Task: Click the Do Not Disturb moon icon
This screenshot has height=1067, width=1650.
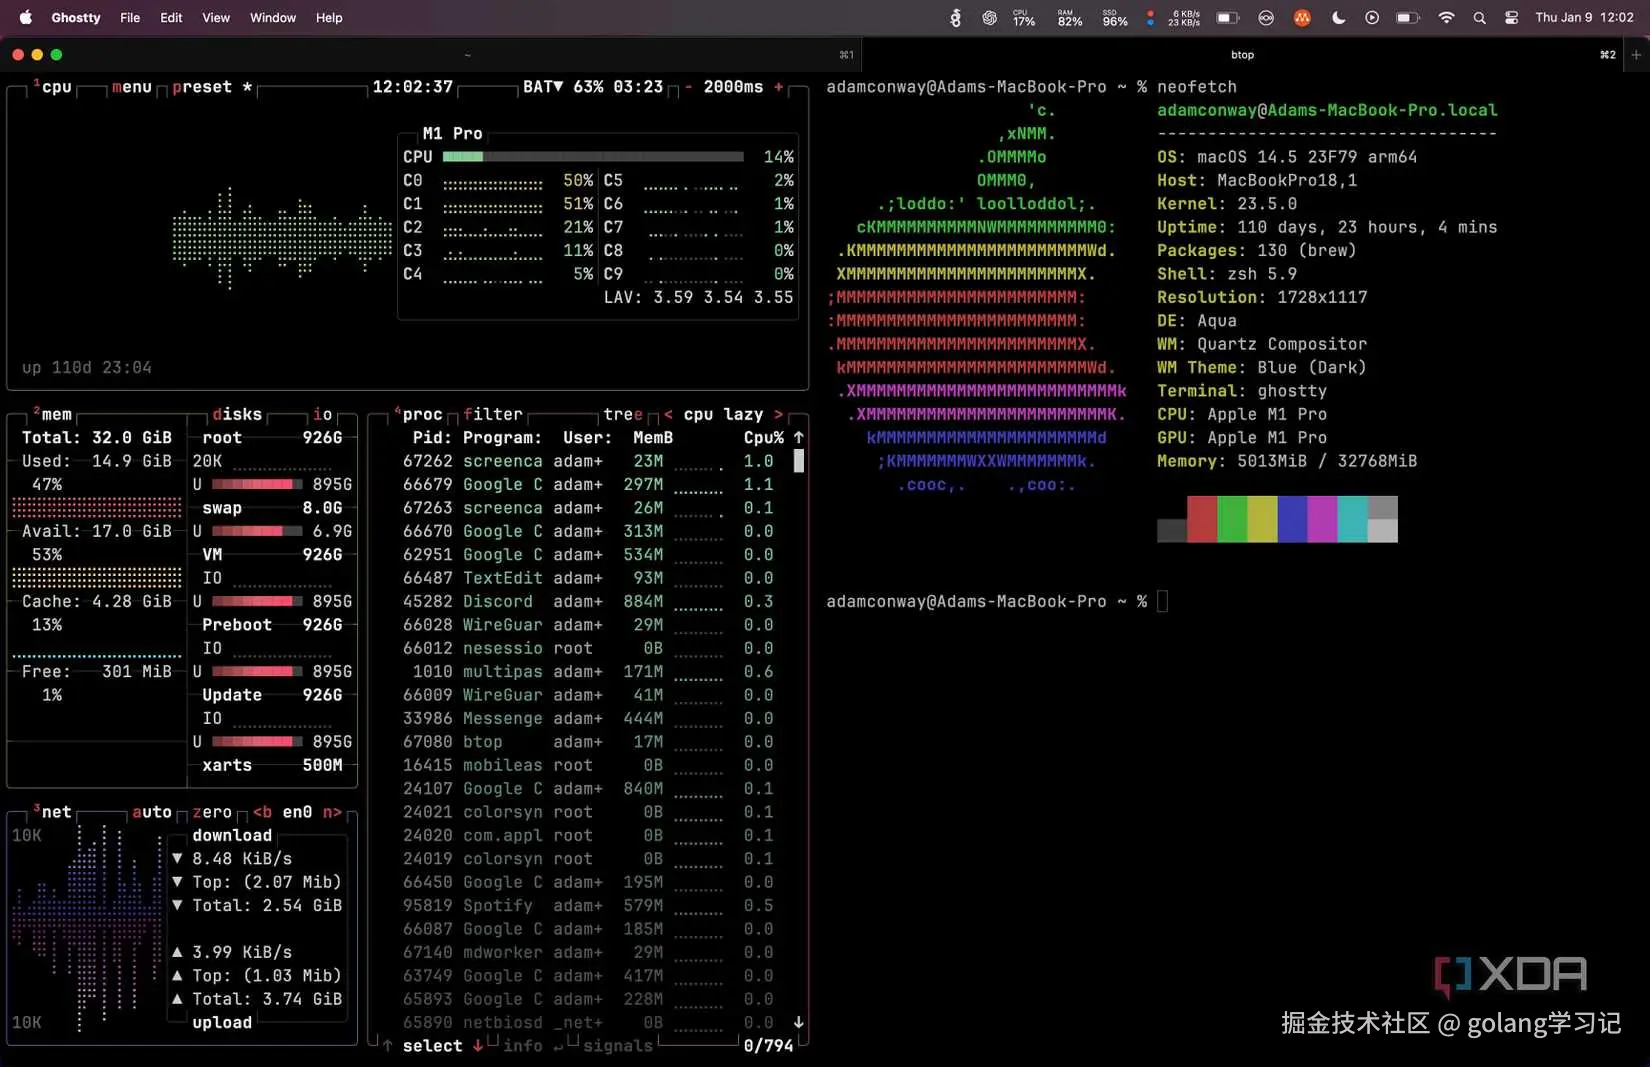Action: click(1338, 17)
